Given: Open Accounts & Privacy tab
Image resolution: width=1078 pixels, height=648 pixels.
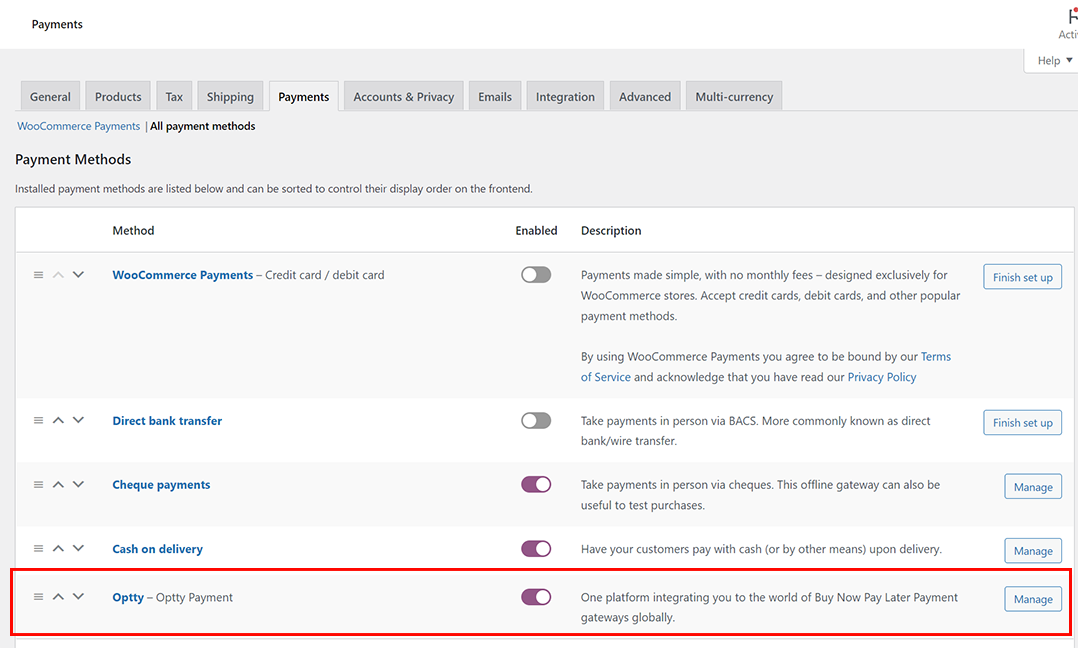Looking at the screenshot, I should 404,97.
